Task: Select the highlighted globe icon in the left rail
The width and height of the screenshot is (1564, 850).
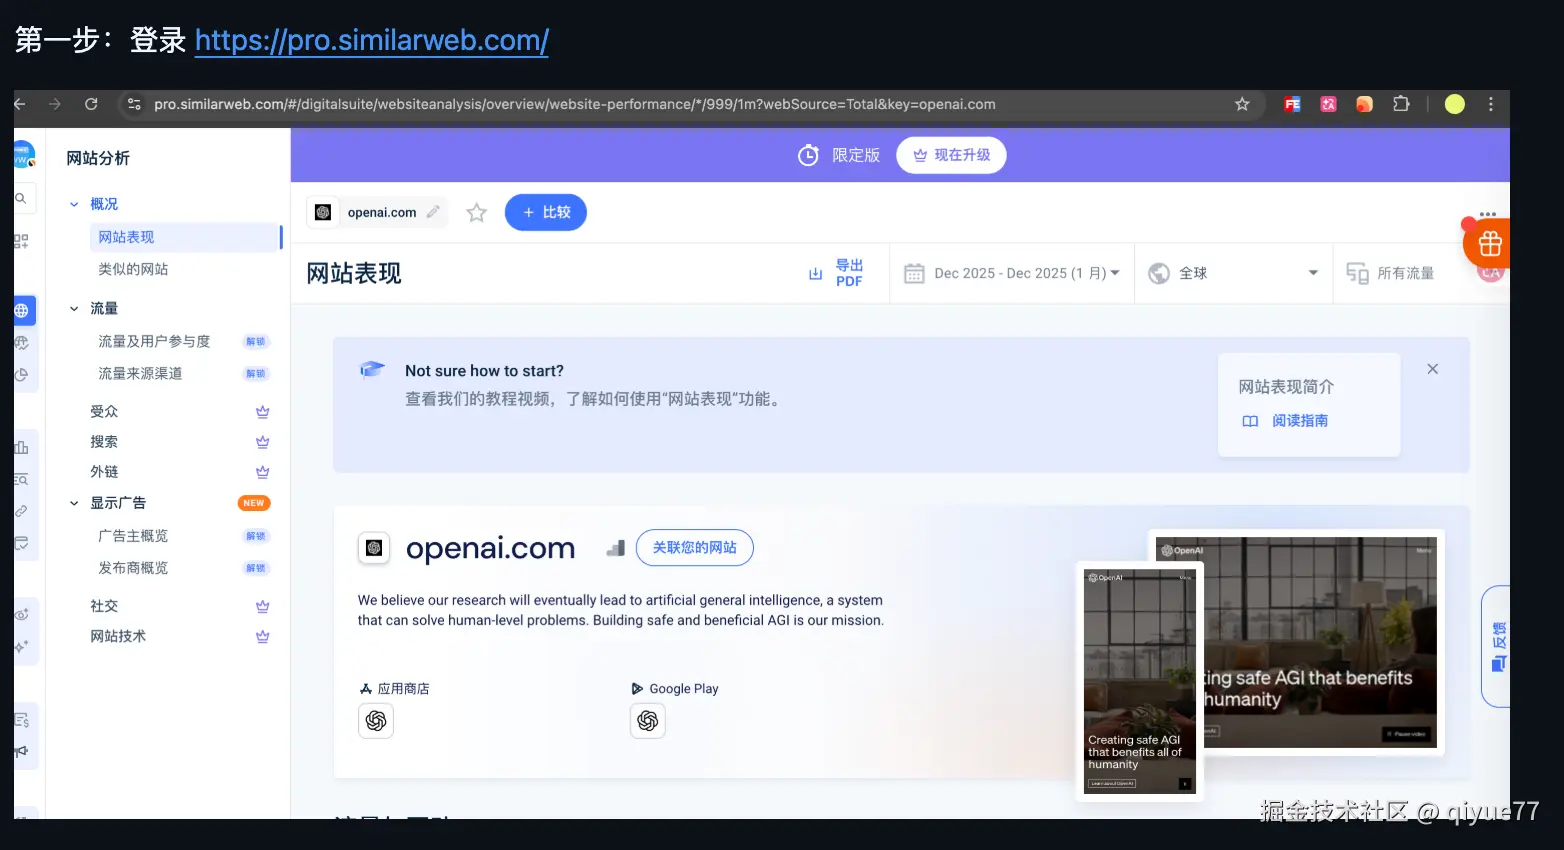Action: pos(22,311)
